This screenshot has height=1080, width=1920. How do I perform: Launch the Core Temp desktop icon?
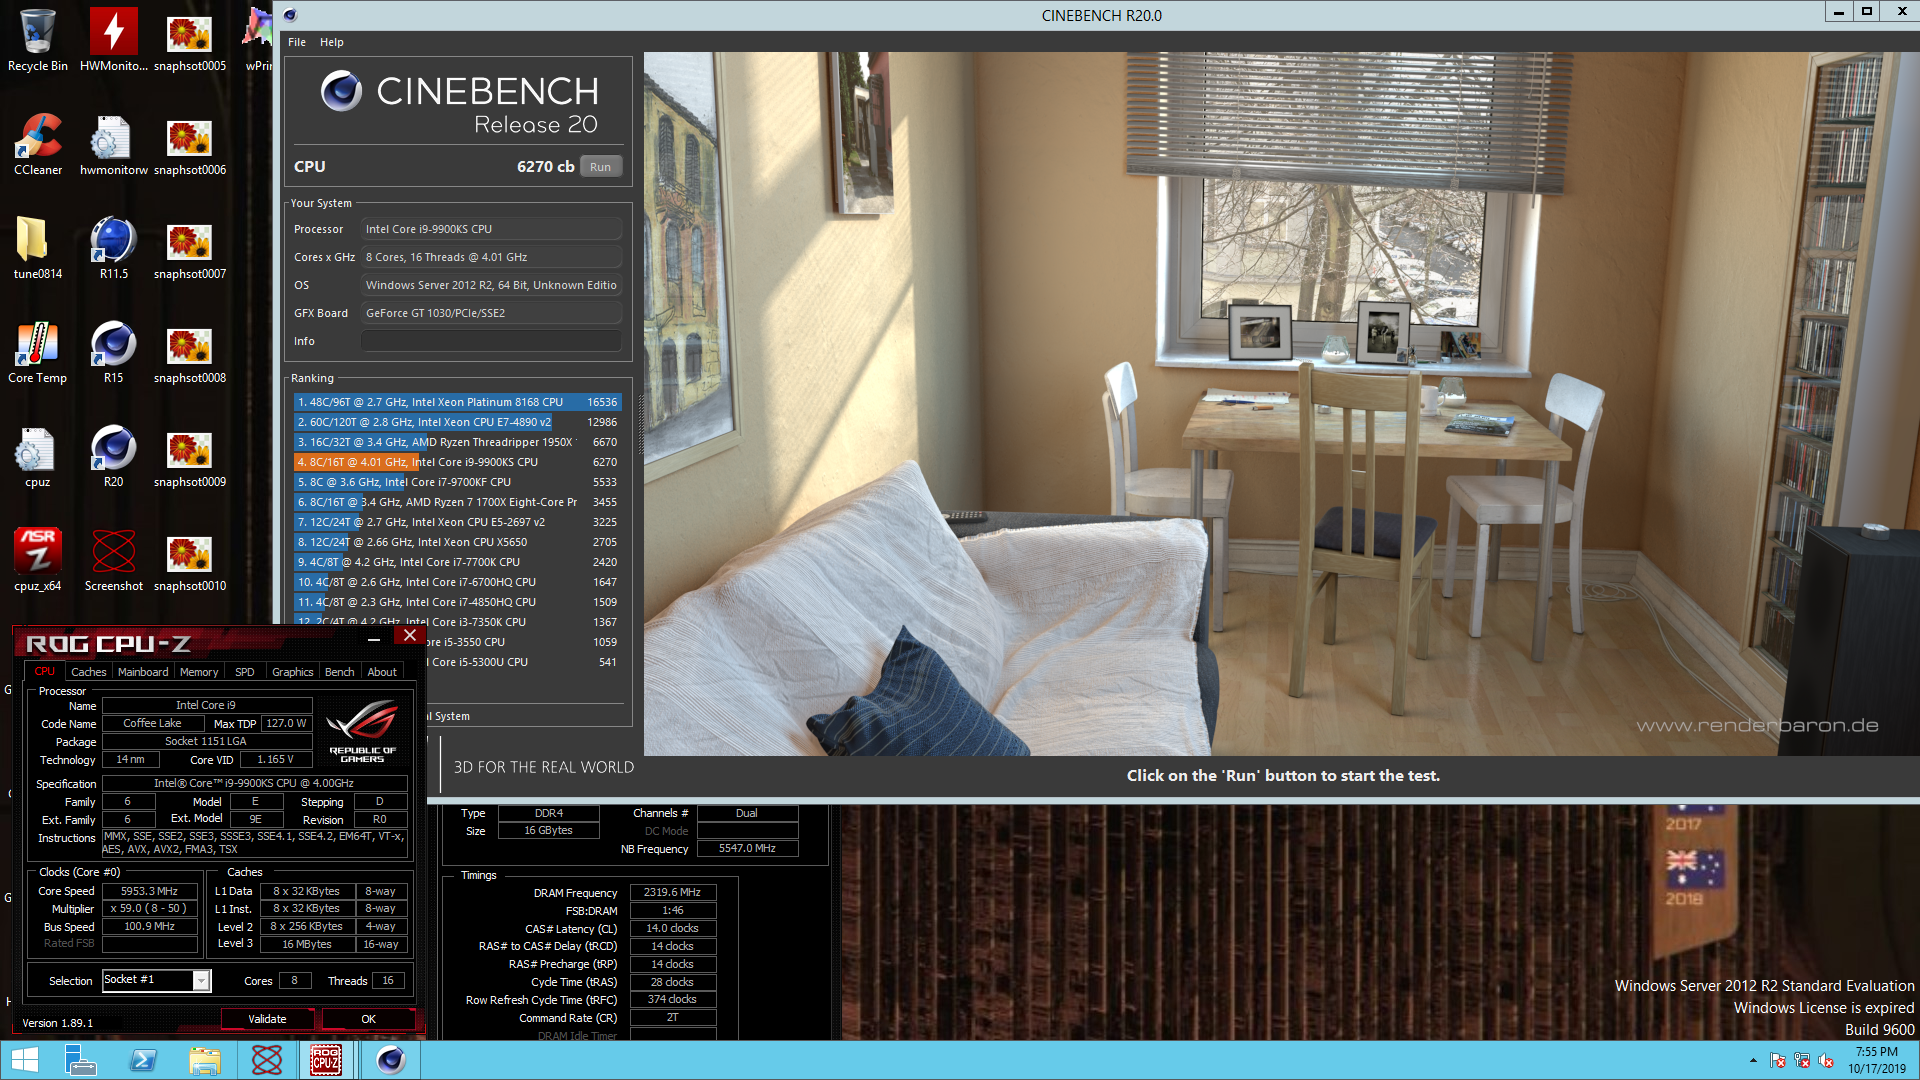(37, 352)
